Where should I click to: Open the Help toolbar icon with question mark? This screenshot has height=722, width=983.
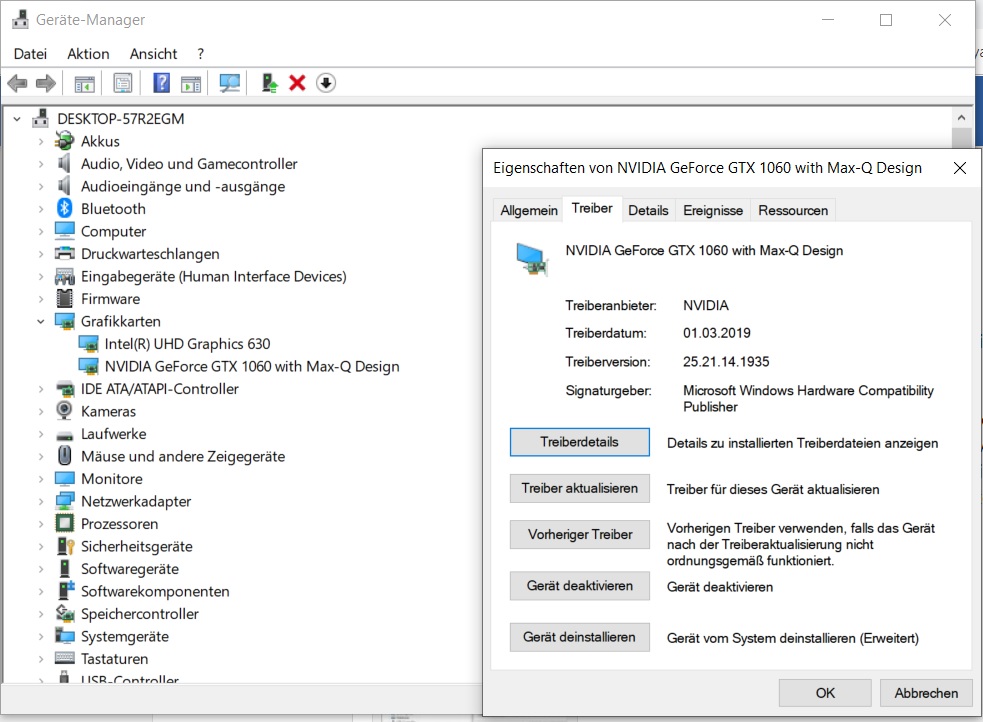162,83
